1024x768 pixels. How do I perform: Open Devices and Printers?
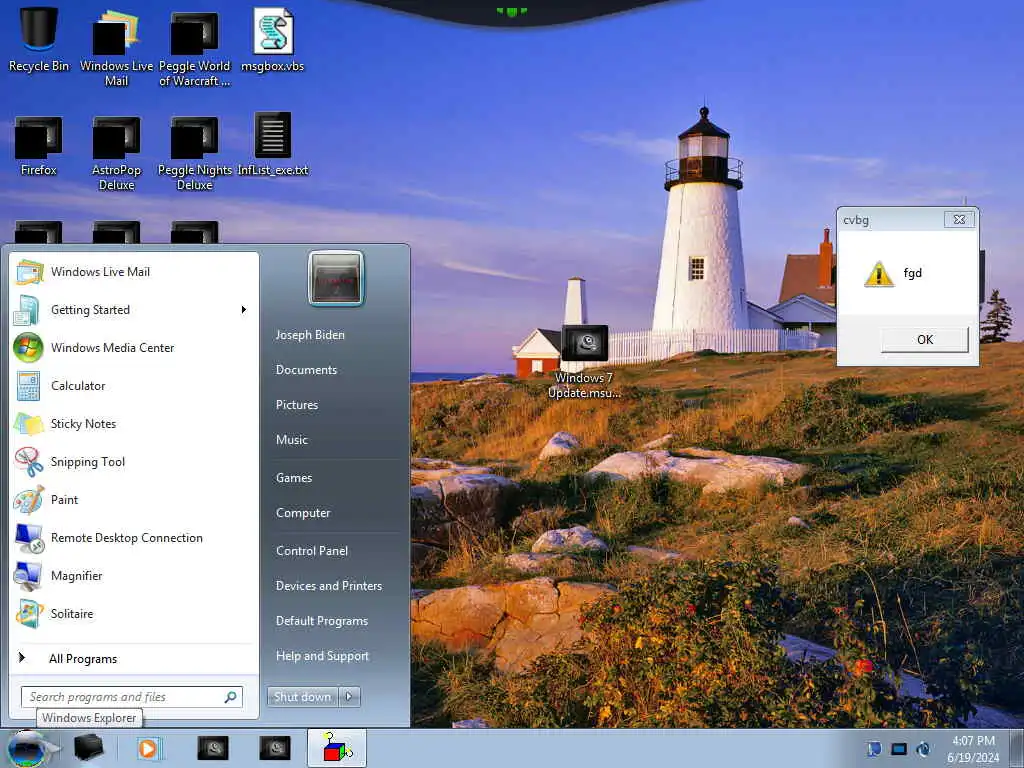[329, 586]
